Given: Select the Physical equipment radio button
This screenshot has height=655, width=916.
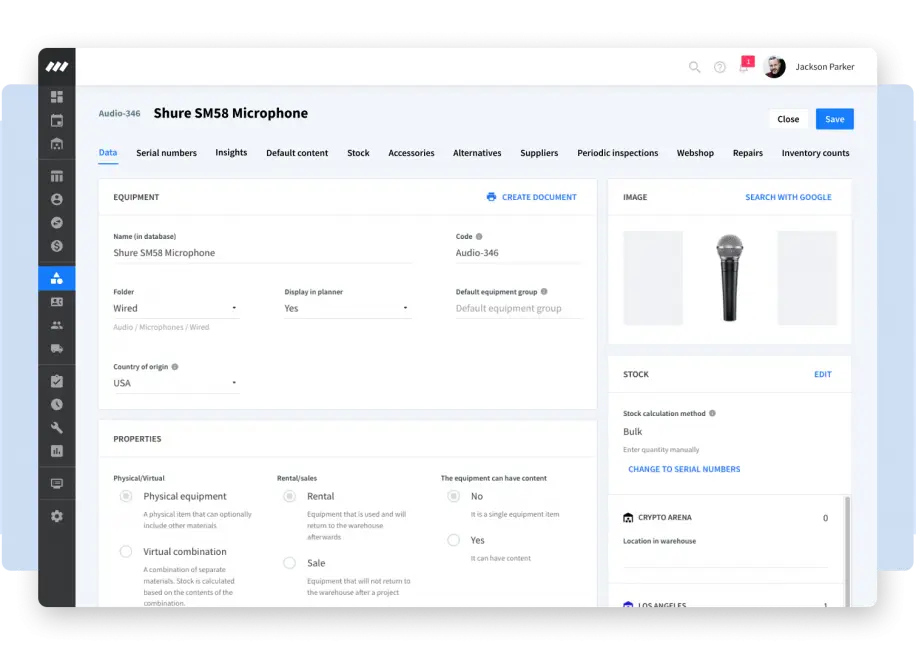Looking at the screenshot, I should (x=127, y=496).
